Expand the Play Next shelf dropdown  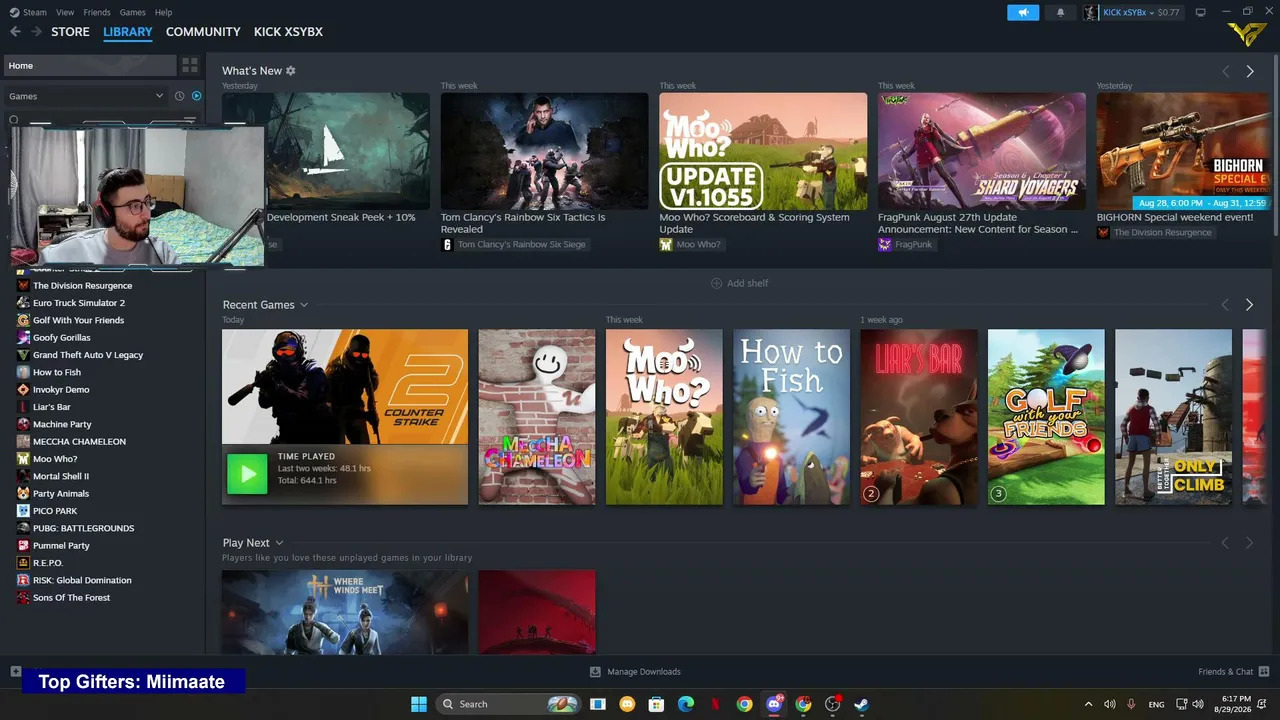tap(279, 543)
